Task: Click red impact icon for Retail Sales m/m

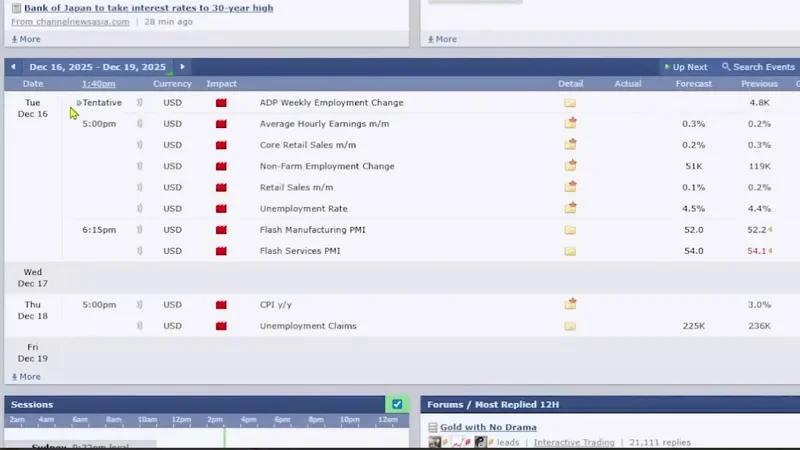Action: tap(221, 188)
